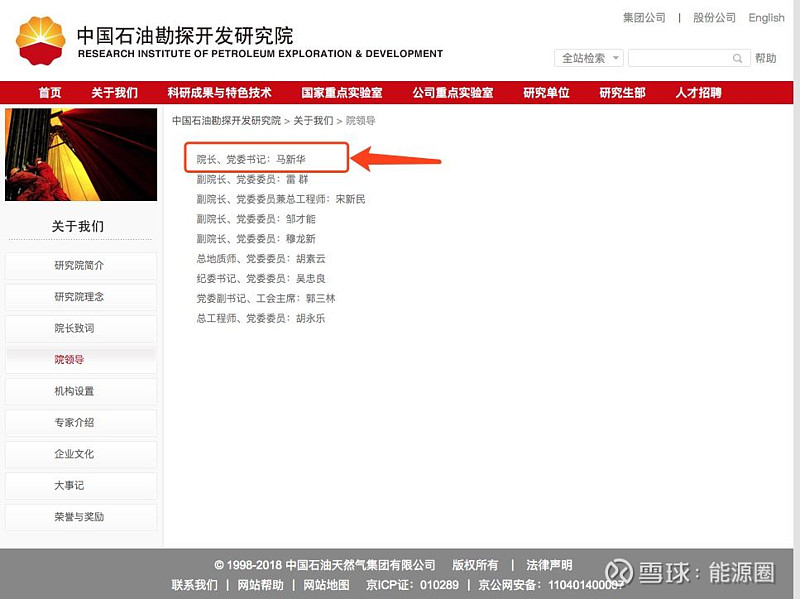Open the 帮助 help link
Image resolution: width=800 pixels, height=599 pixels.
(x=765, y=58)
